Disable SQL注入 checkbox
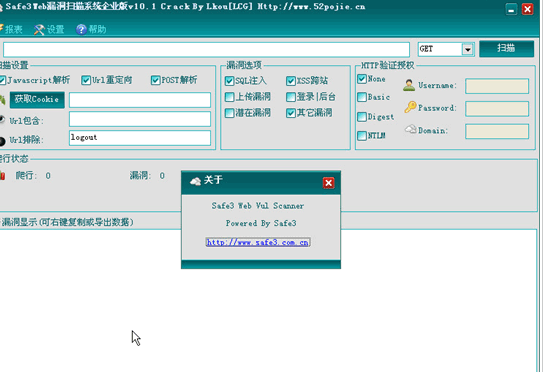This screenshot has height=372, width=545. pos(229,81)
